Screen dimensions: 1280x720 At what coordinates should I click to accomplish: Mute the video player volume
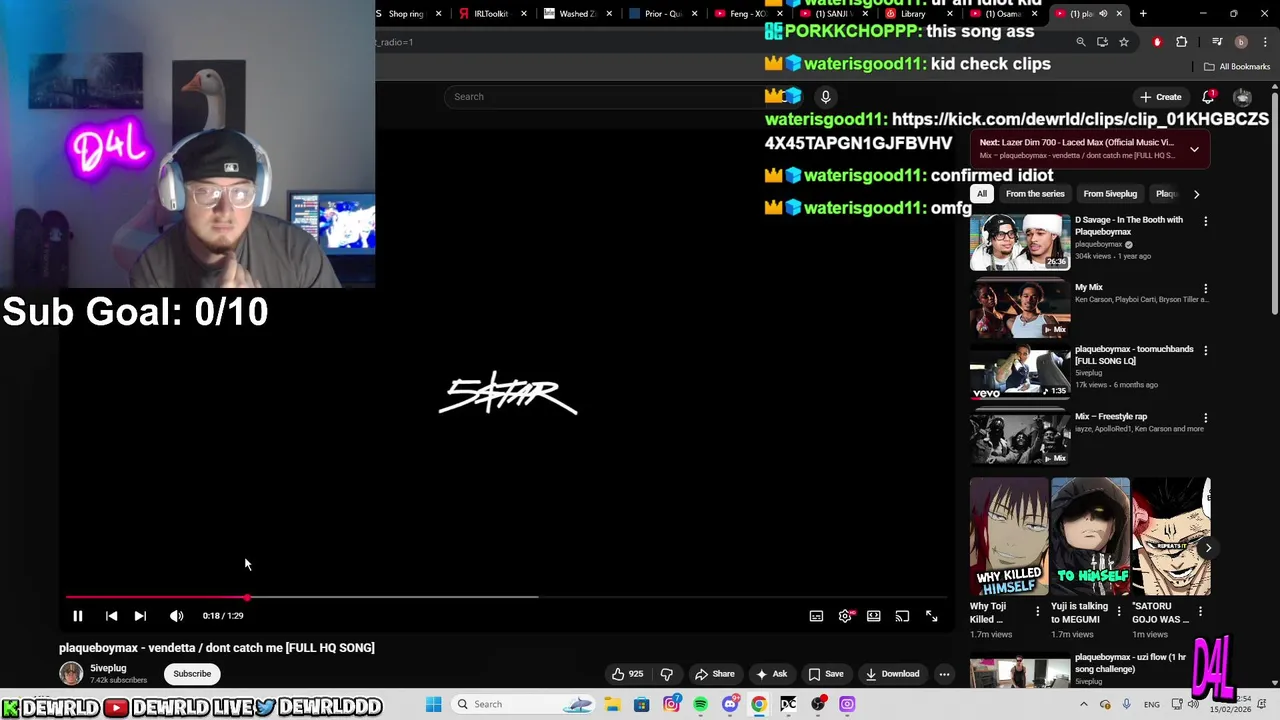click(176, 616)
